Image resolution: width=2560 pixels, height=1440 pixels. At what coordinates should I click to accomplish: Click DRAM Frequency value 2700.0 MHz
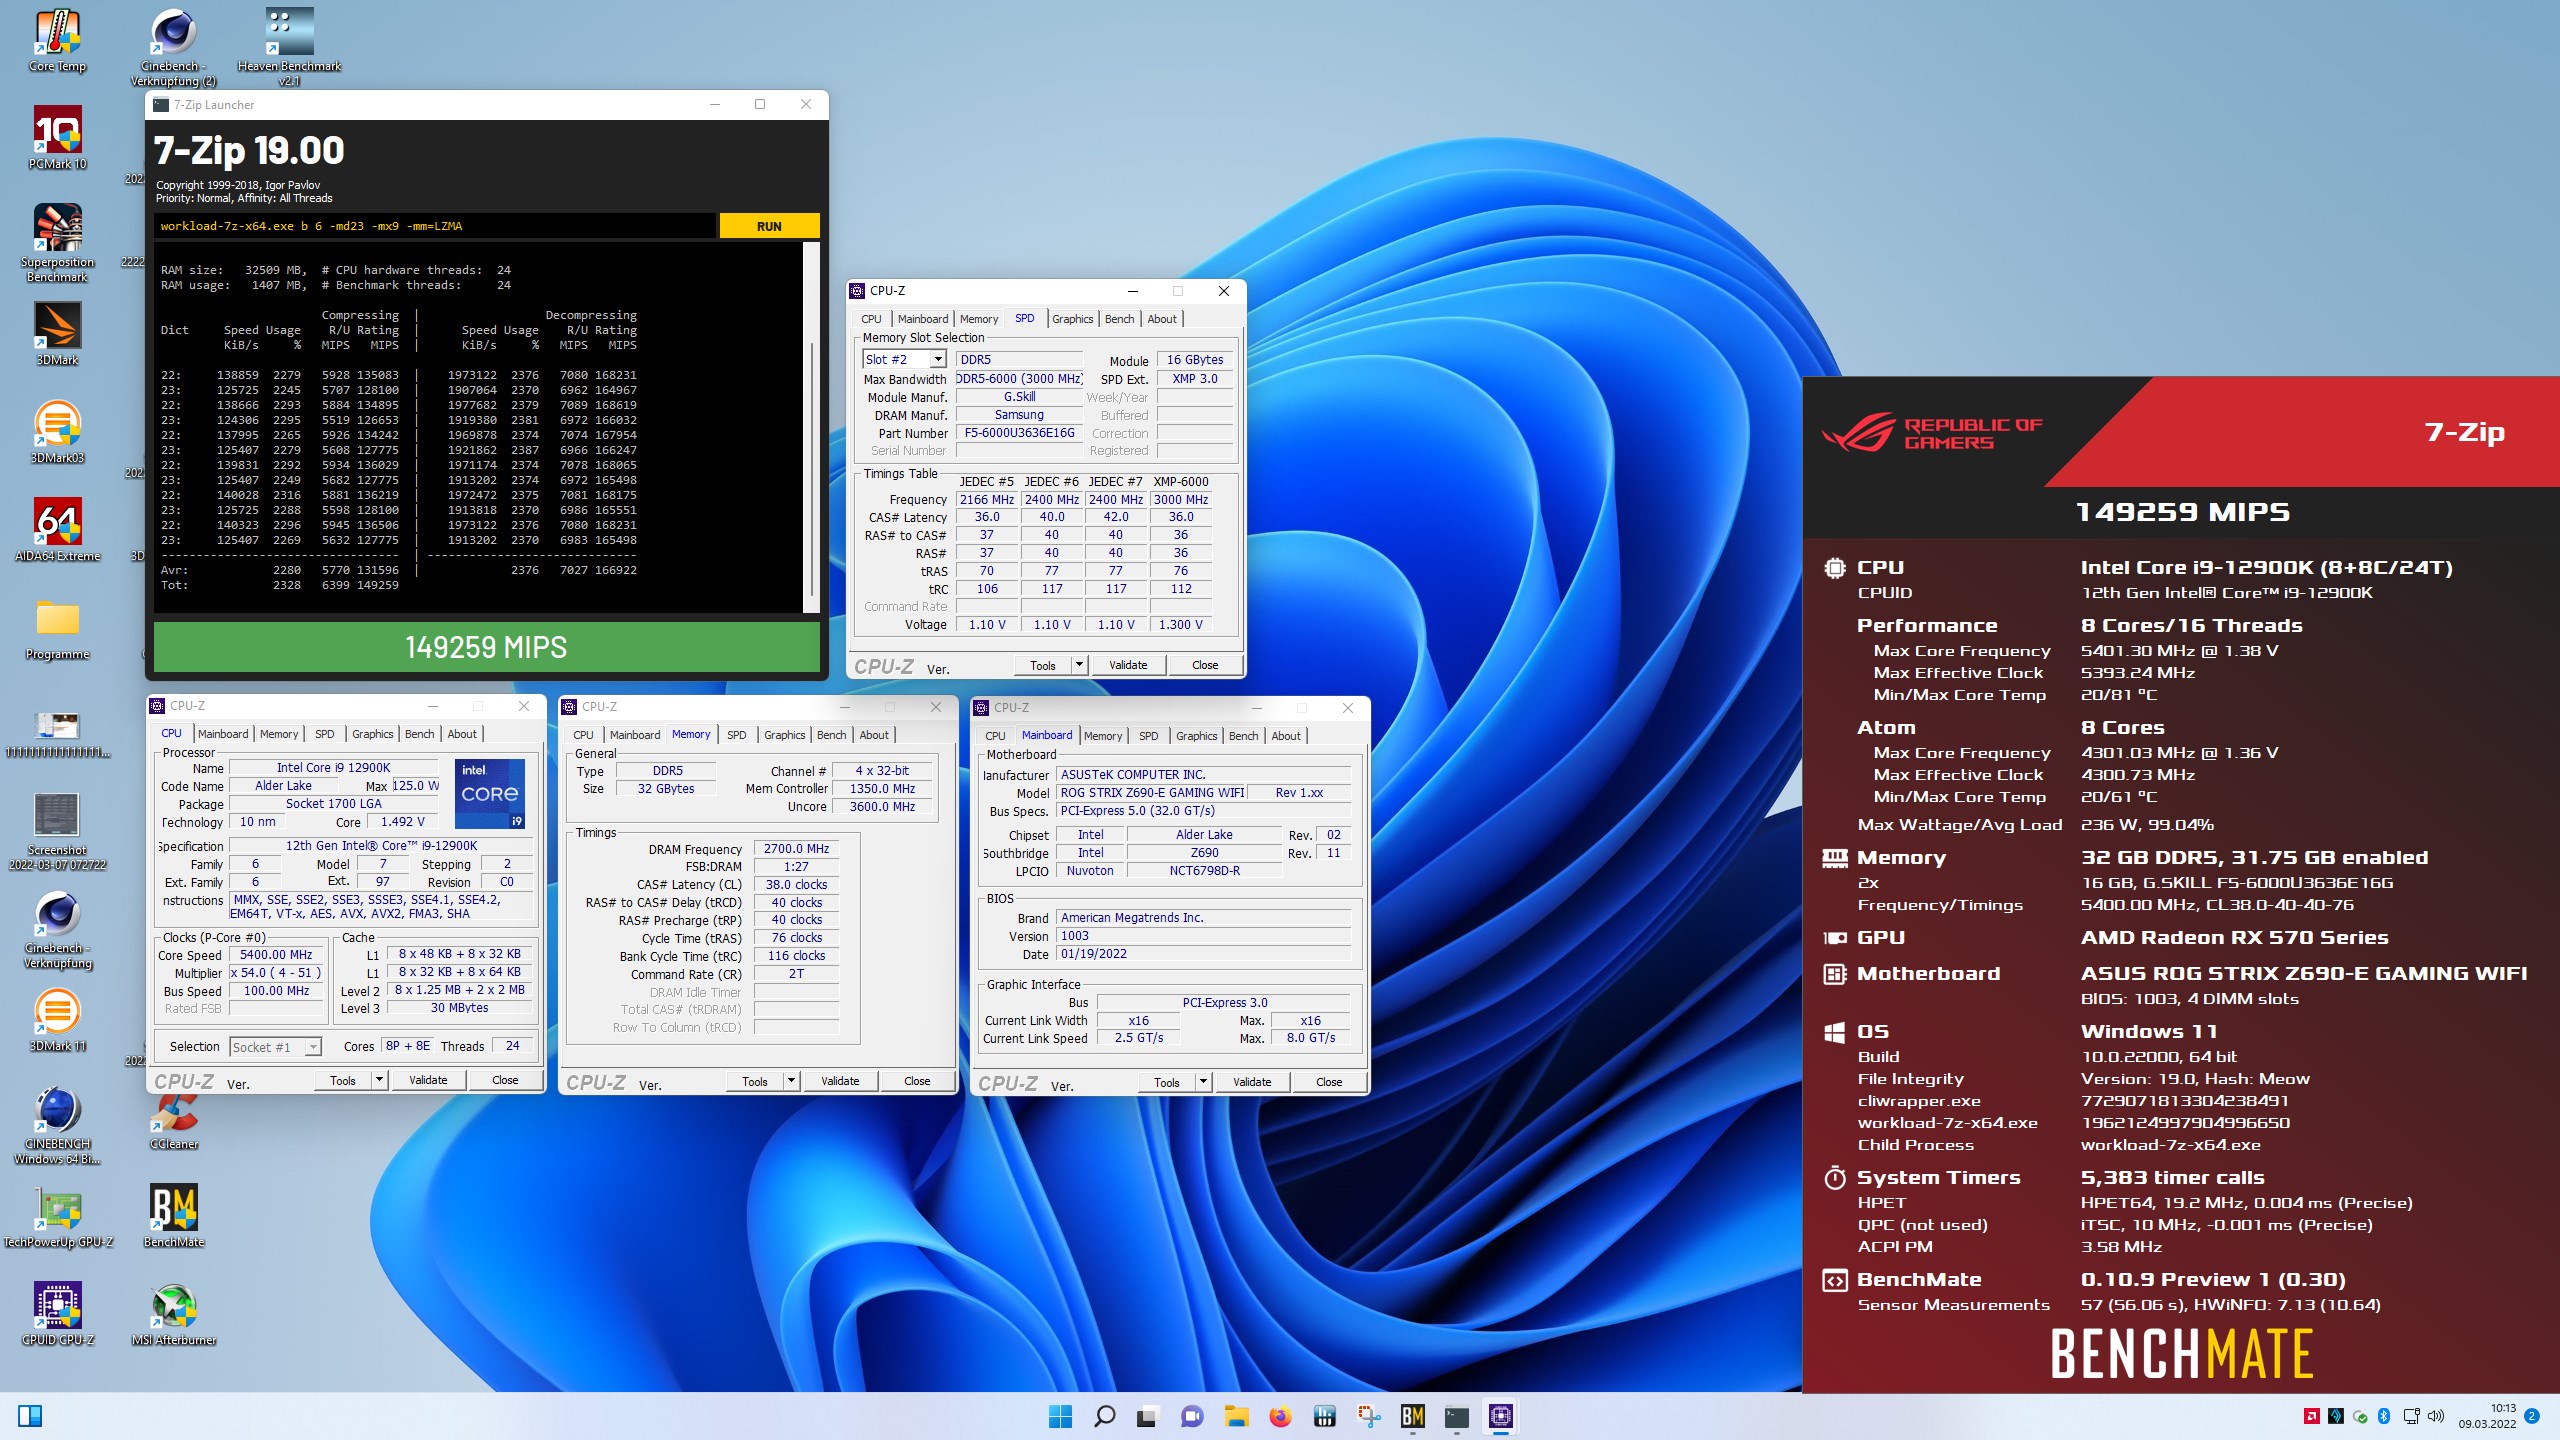tap(796, 849)
